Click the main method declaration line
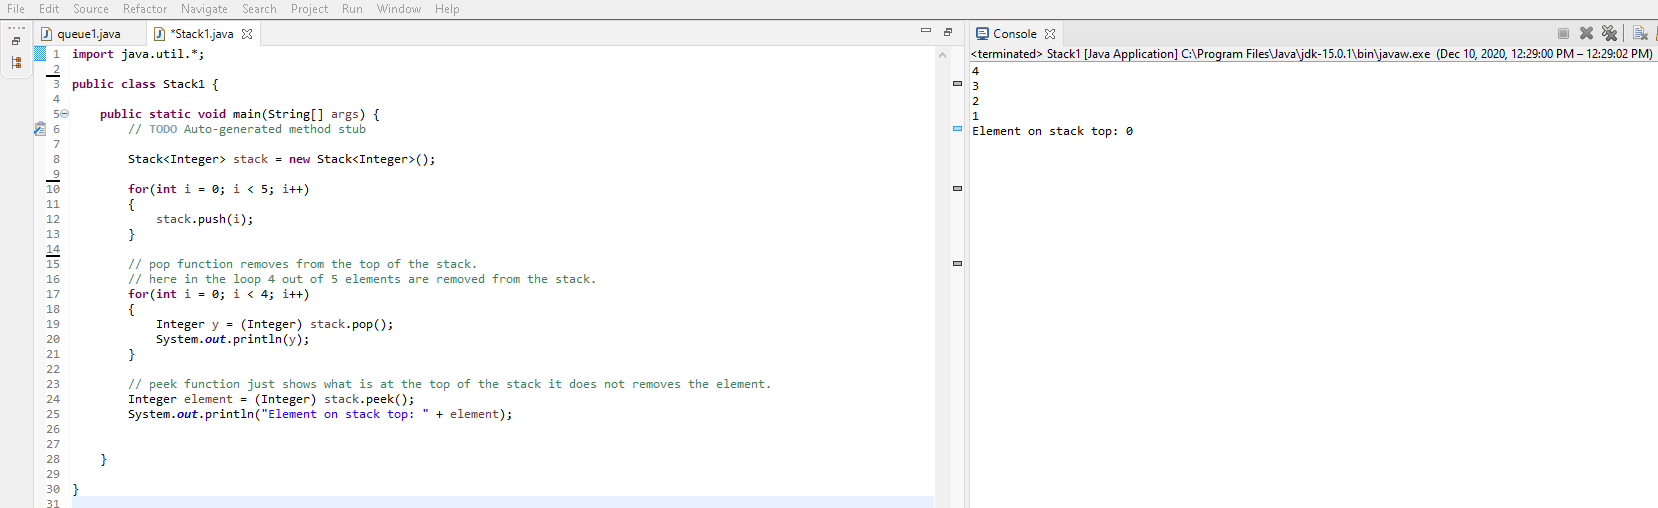The image size is (1658, 508). coord(240,114)
